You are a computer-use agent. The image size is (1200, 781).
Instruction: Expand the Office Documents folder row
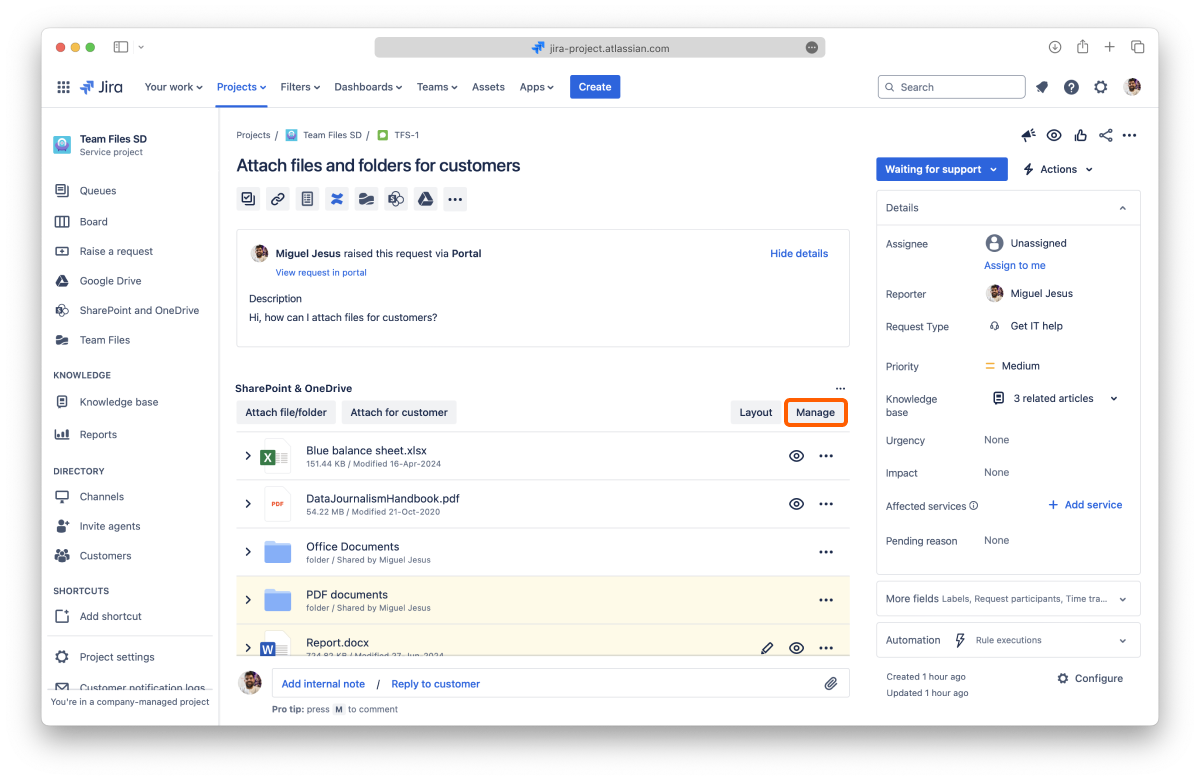point(248,552)
